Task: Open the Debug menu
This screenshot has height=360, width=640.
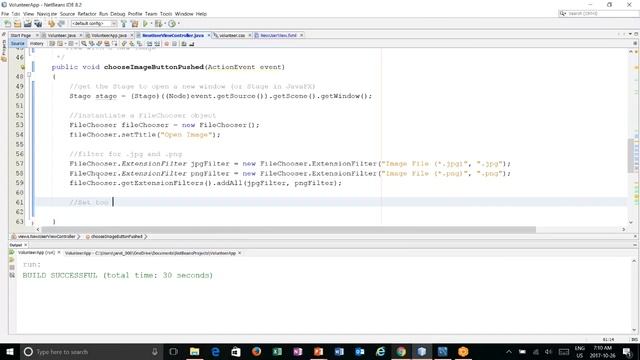Action: click(x=118, y=14)
